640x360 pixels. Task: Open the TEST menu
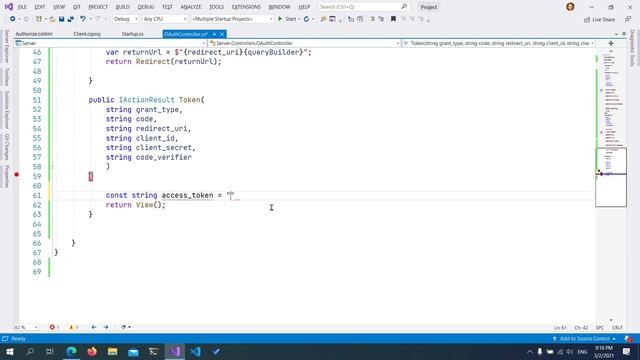tap(167, 7)
